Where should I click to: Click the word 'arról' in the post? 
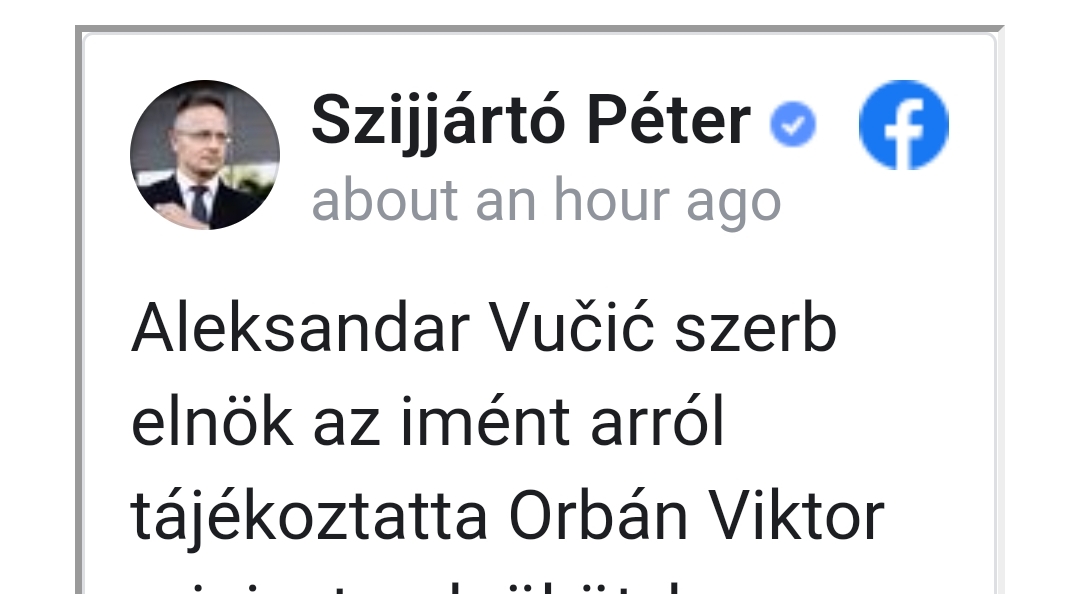[657, 421]
